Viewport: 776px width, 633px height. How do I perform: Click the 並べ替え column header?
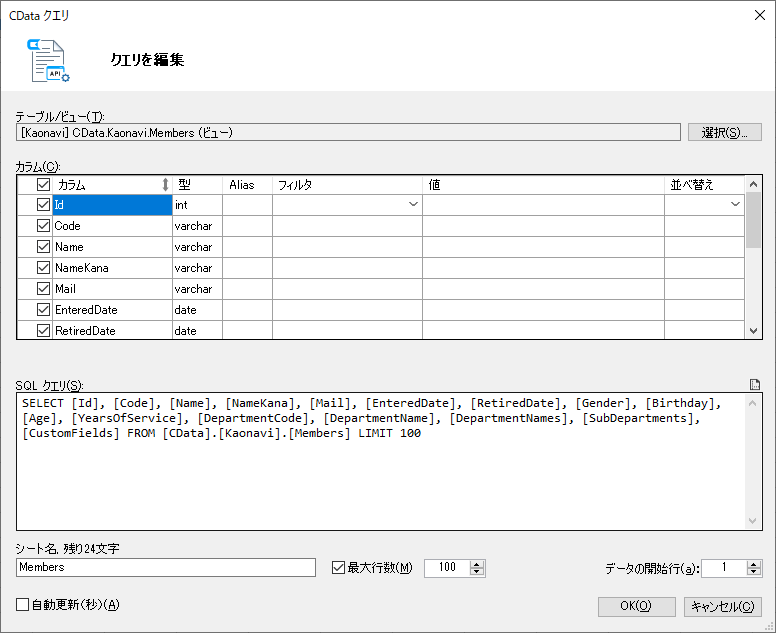tap(704, 185)
